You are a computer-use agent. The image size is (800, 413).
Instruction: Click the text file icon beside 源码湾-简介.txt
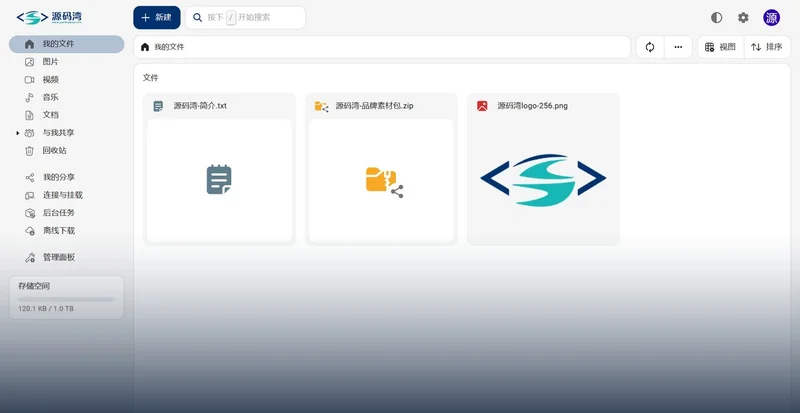[x=158, y=106]
